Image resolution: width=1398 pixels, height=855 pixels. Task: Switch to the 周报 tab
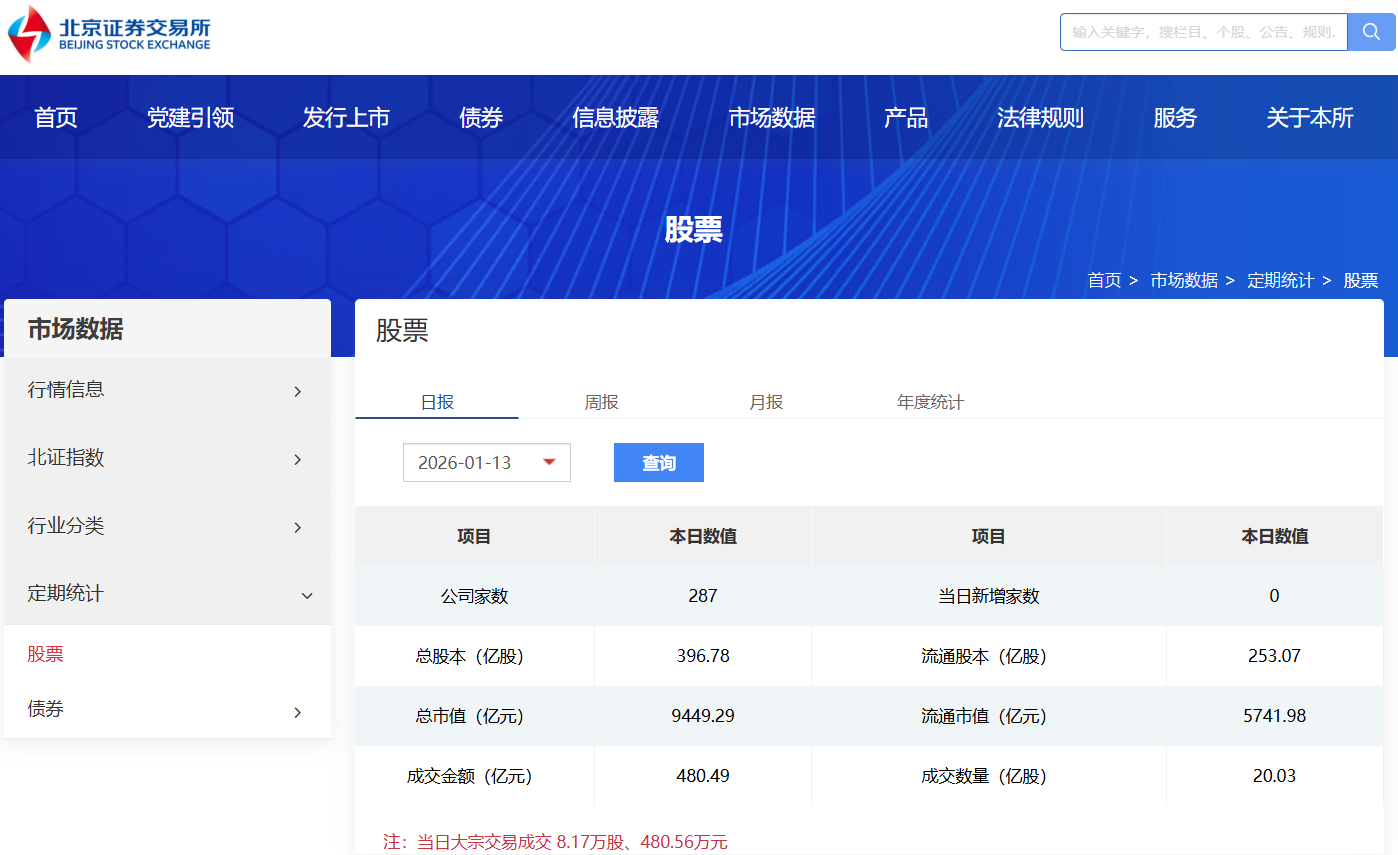coord(602,402)
